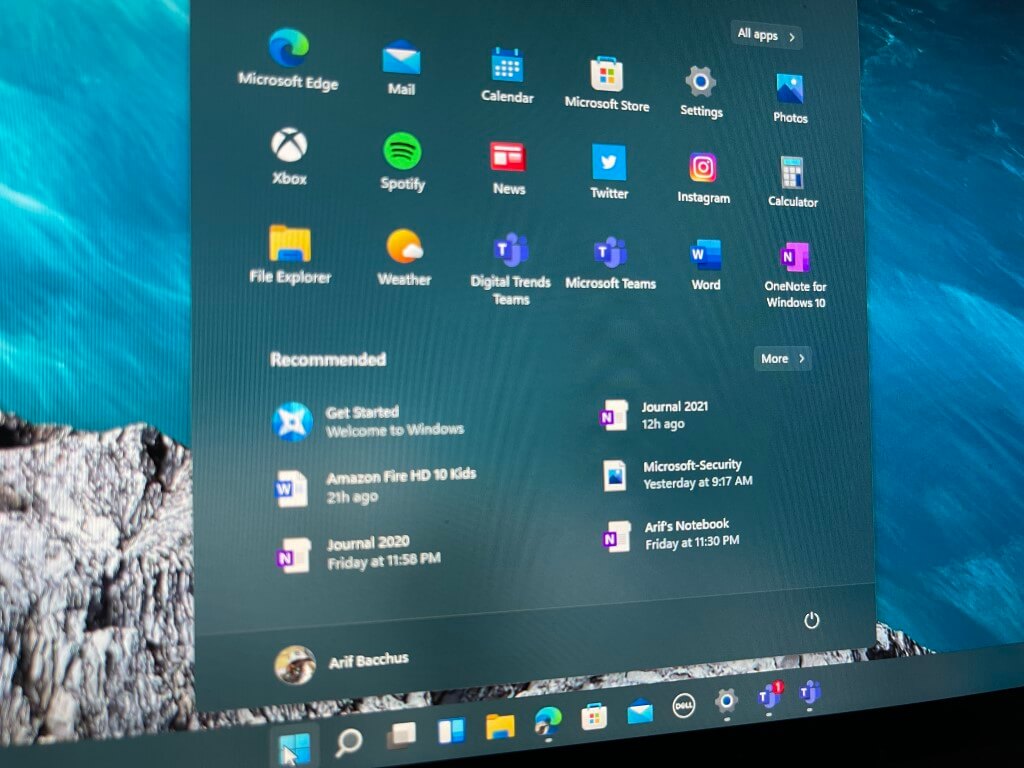The width and height of the screenshot is (1024, 768).
Task: Open the Instagram app
Action: point(703,166)
